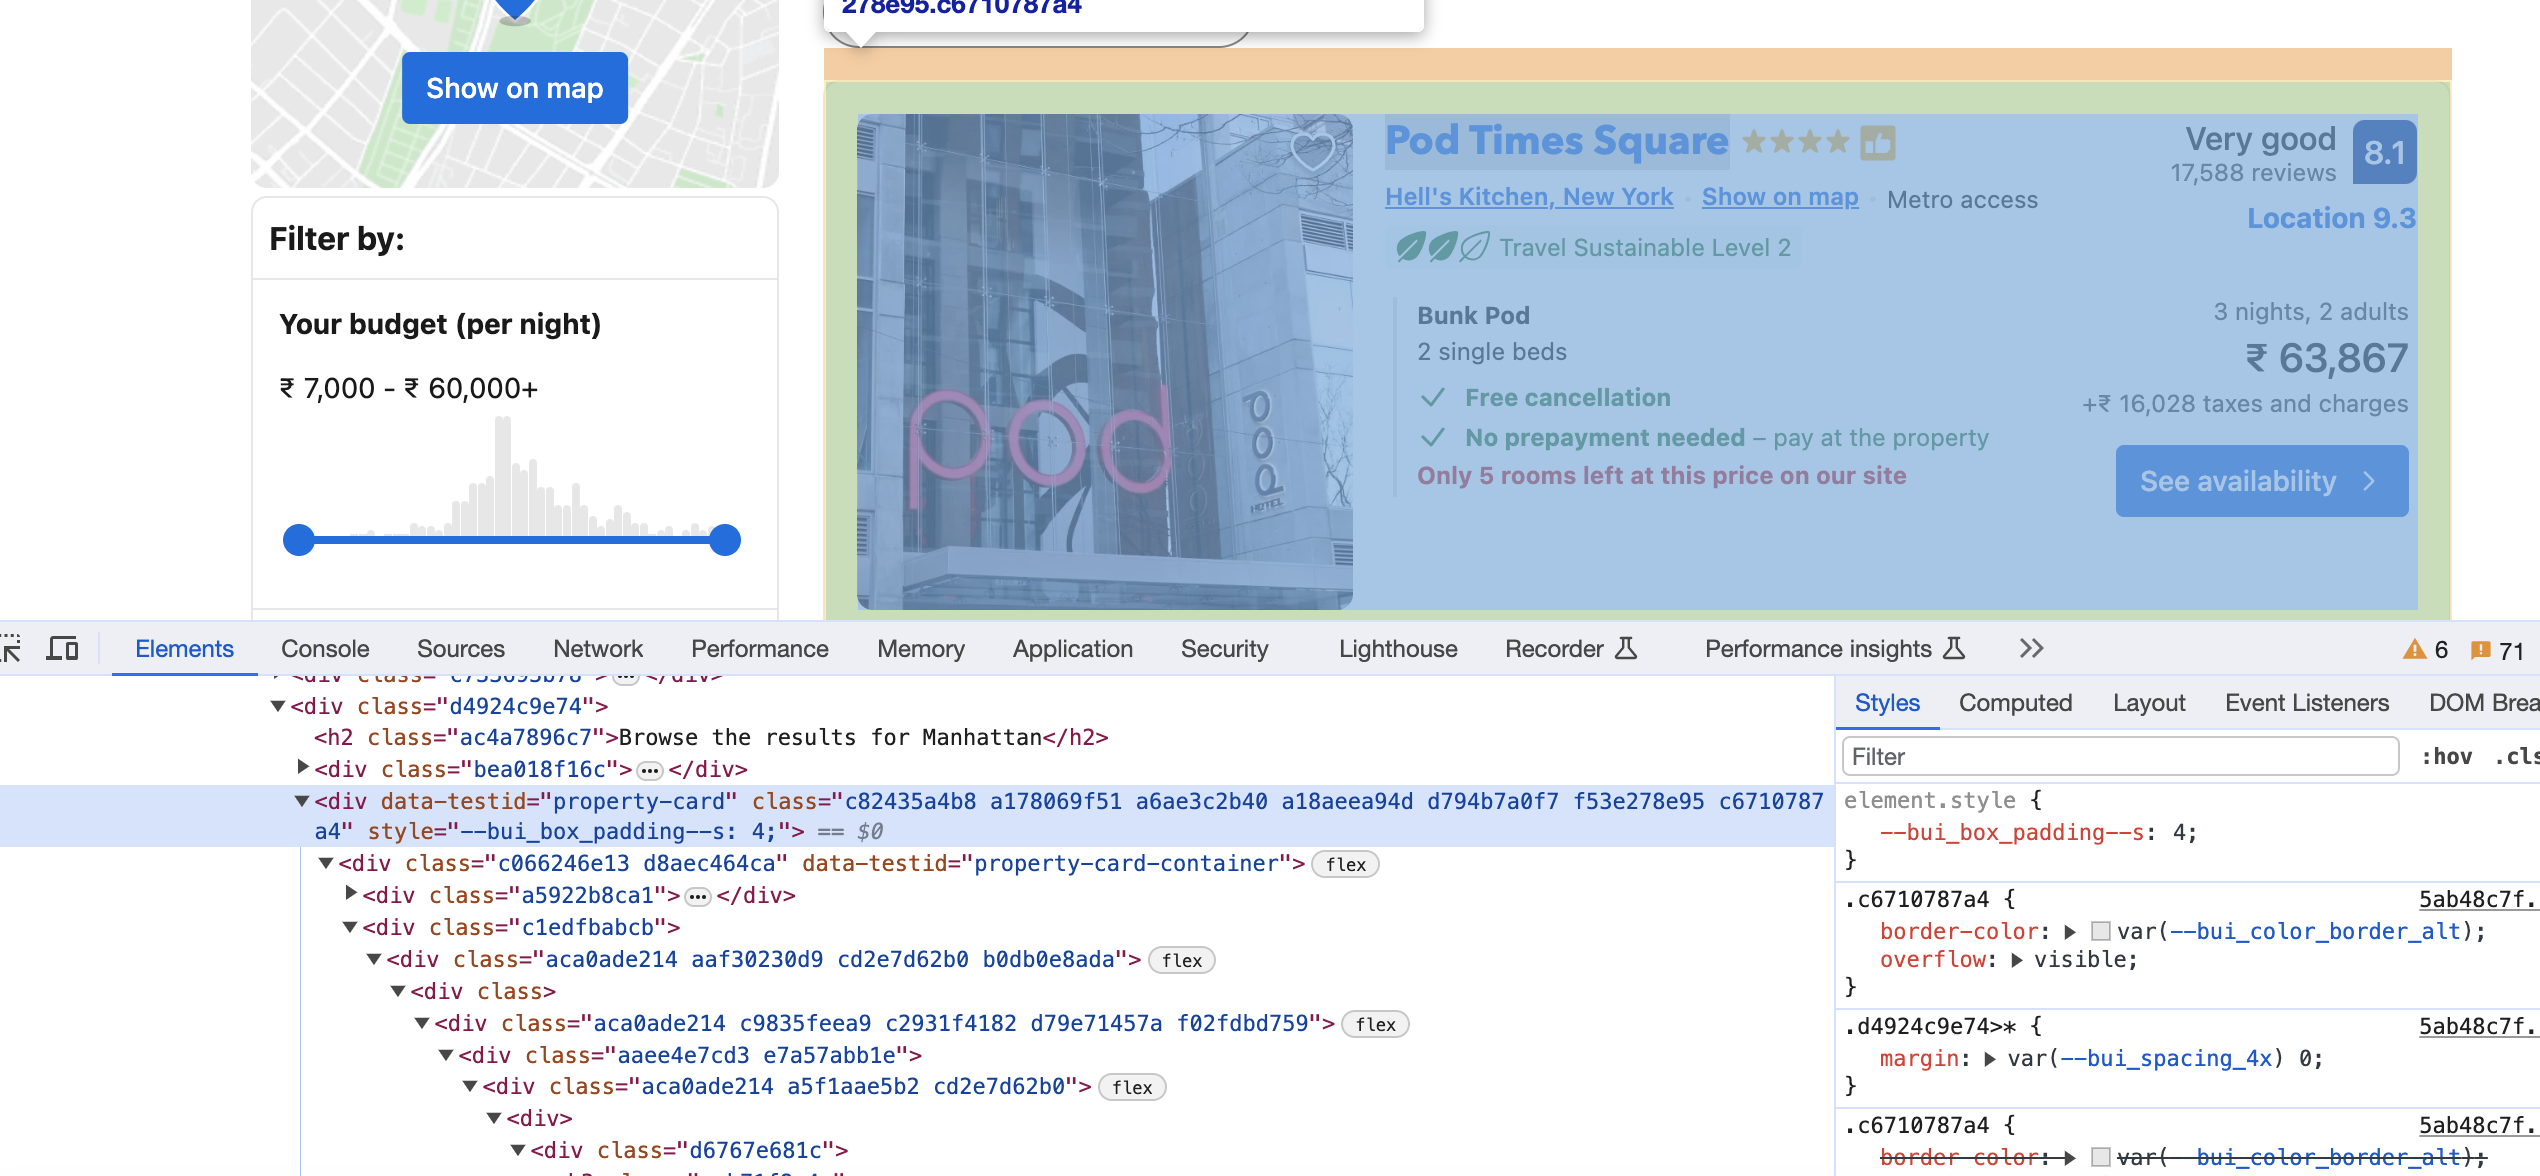Toggle the :hov element state option
This screenshot has width=2540, height=1176.
click(x=2446, y=757)
